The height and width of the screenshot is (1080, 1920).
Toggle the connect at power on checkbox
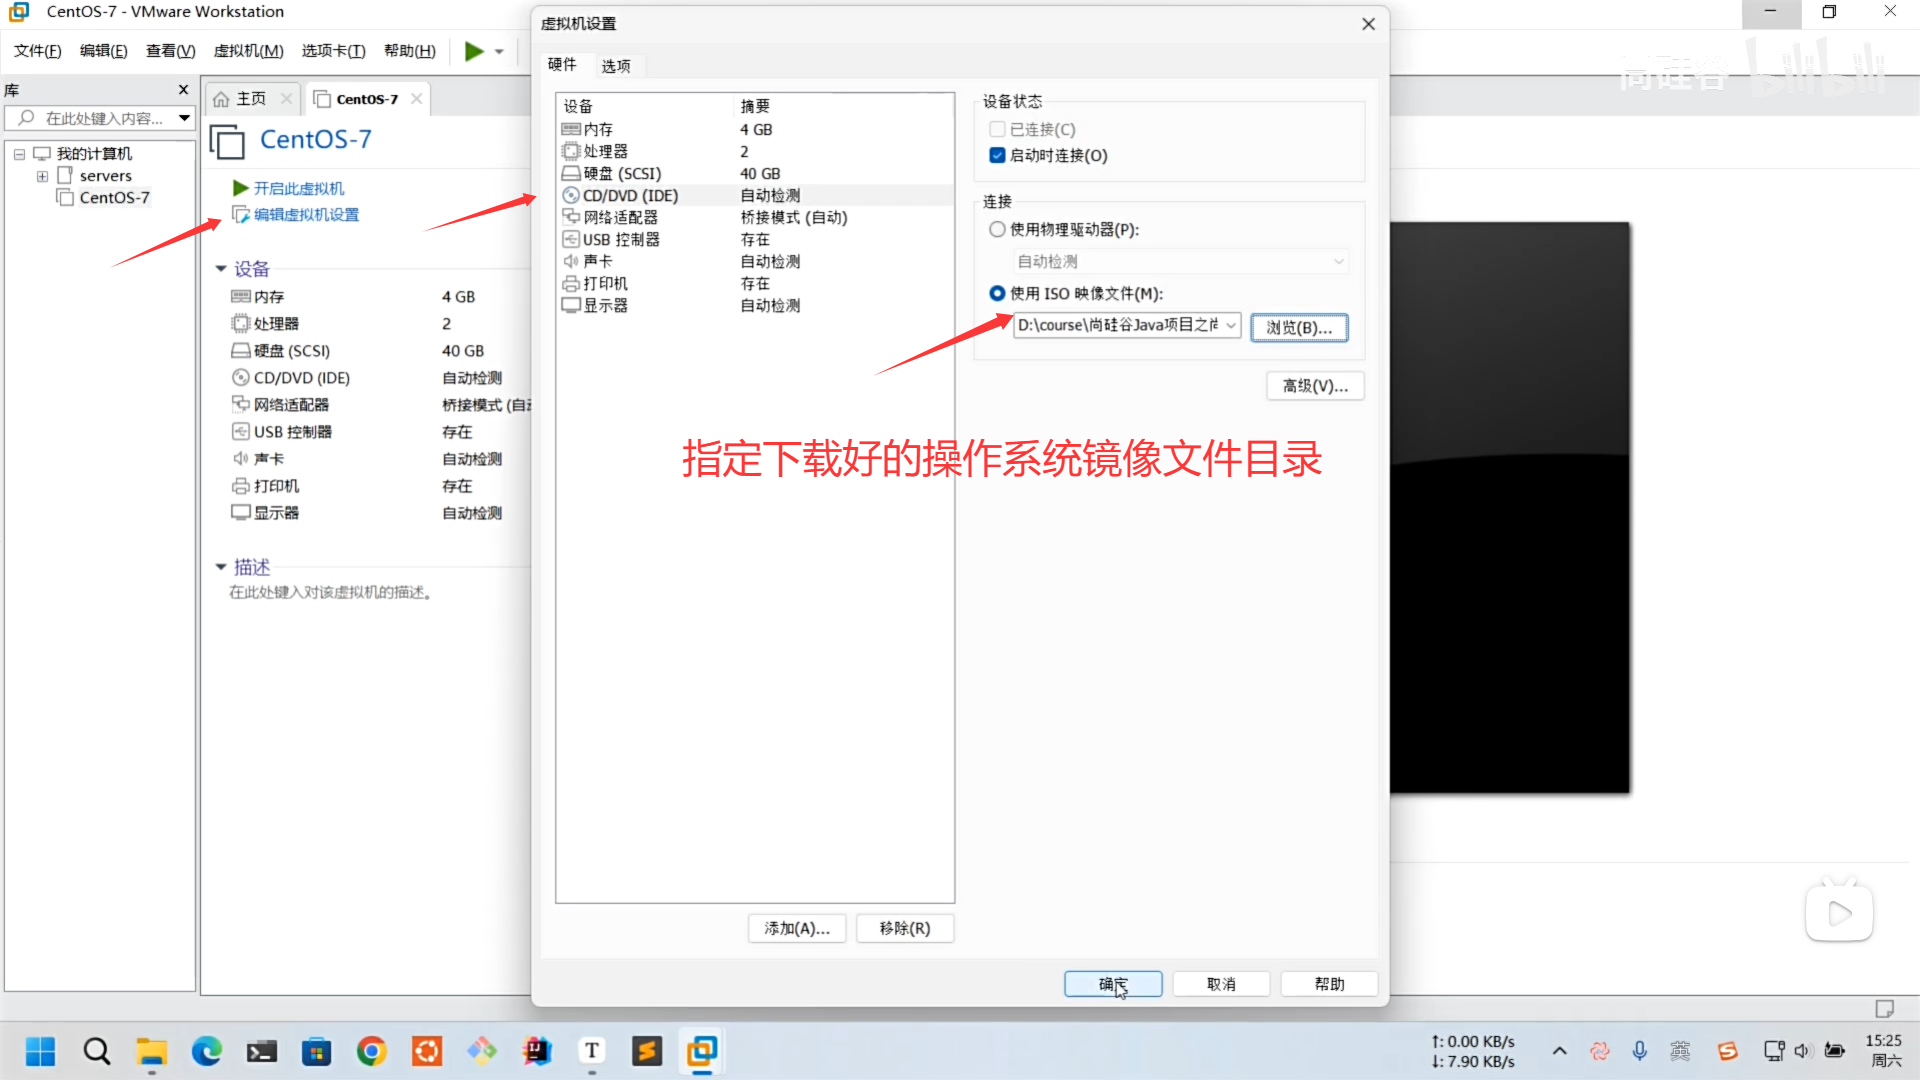click(x=997, y=155)
